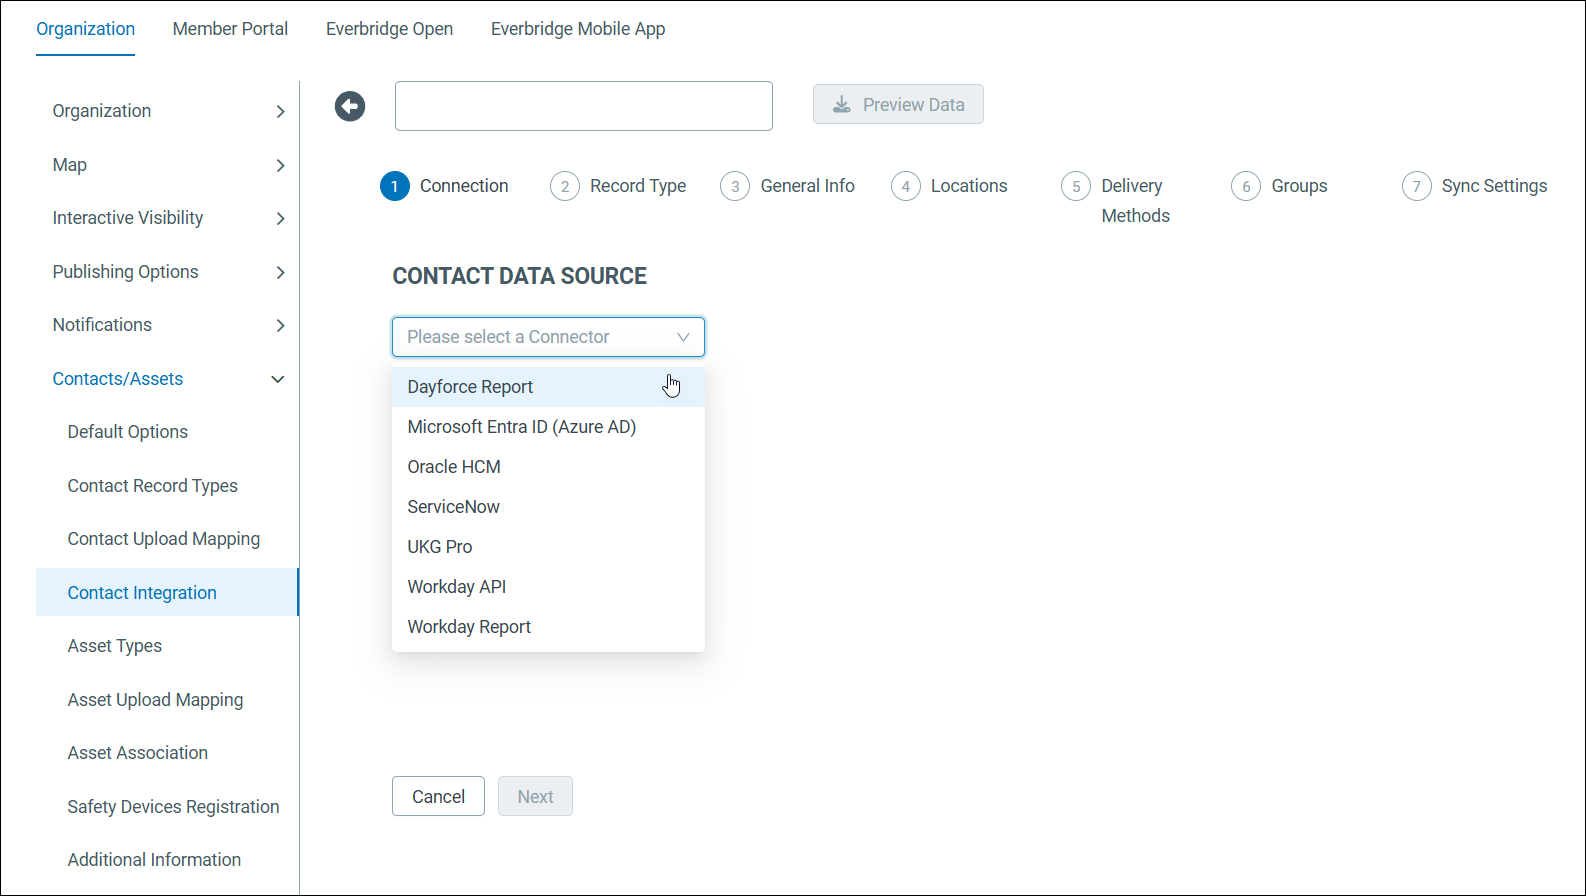
Task: Select Workday API connector
Action: click(x=548, y=587)
